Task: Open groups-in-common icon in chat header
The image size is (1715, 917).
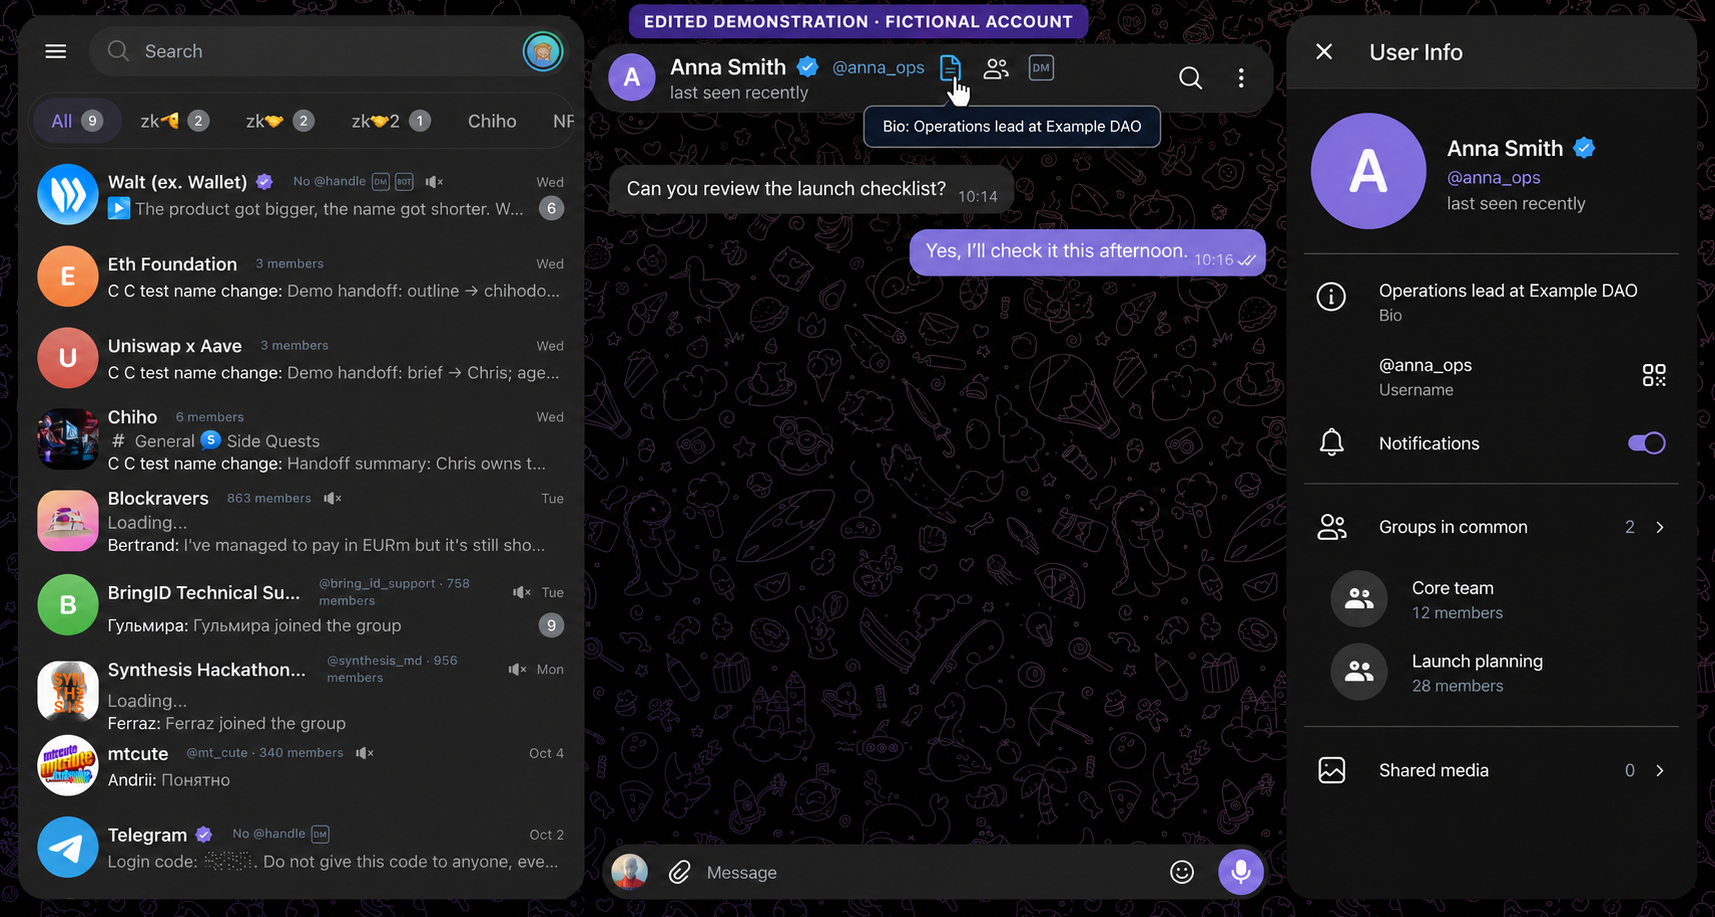Action: (996, 69)
